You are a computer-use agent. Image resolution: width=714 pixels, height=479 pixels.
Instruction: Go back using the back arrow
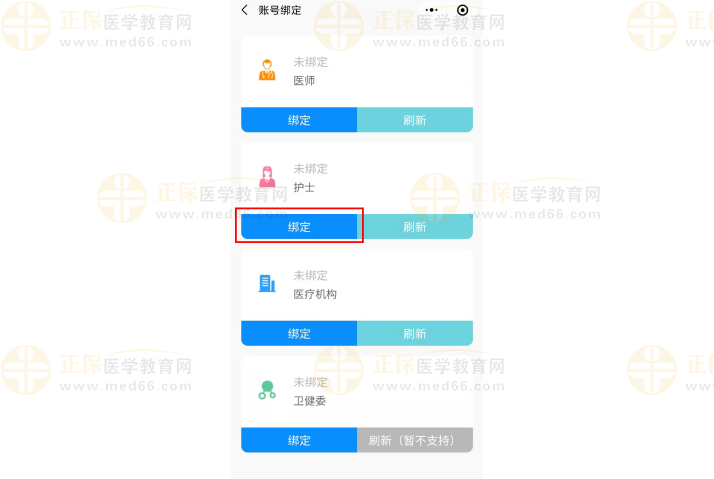click(x=245, y=10)
